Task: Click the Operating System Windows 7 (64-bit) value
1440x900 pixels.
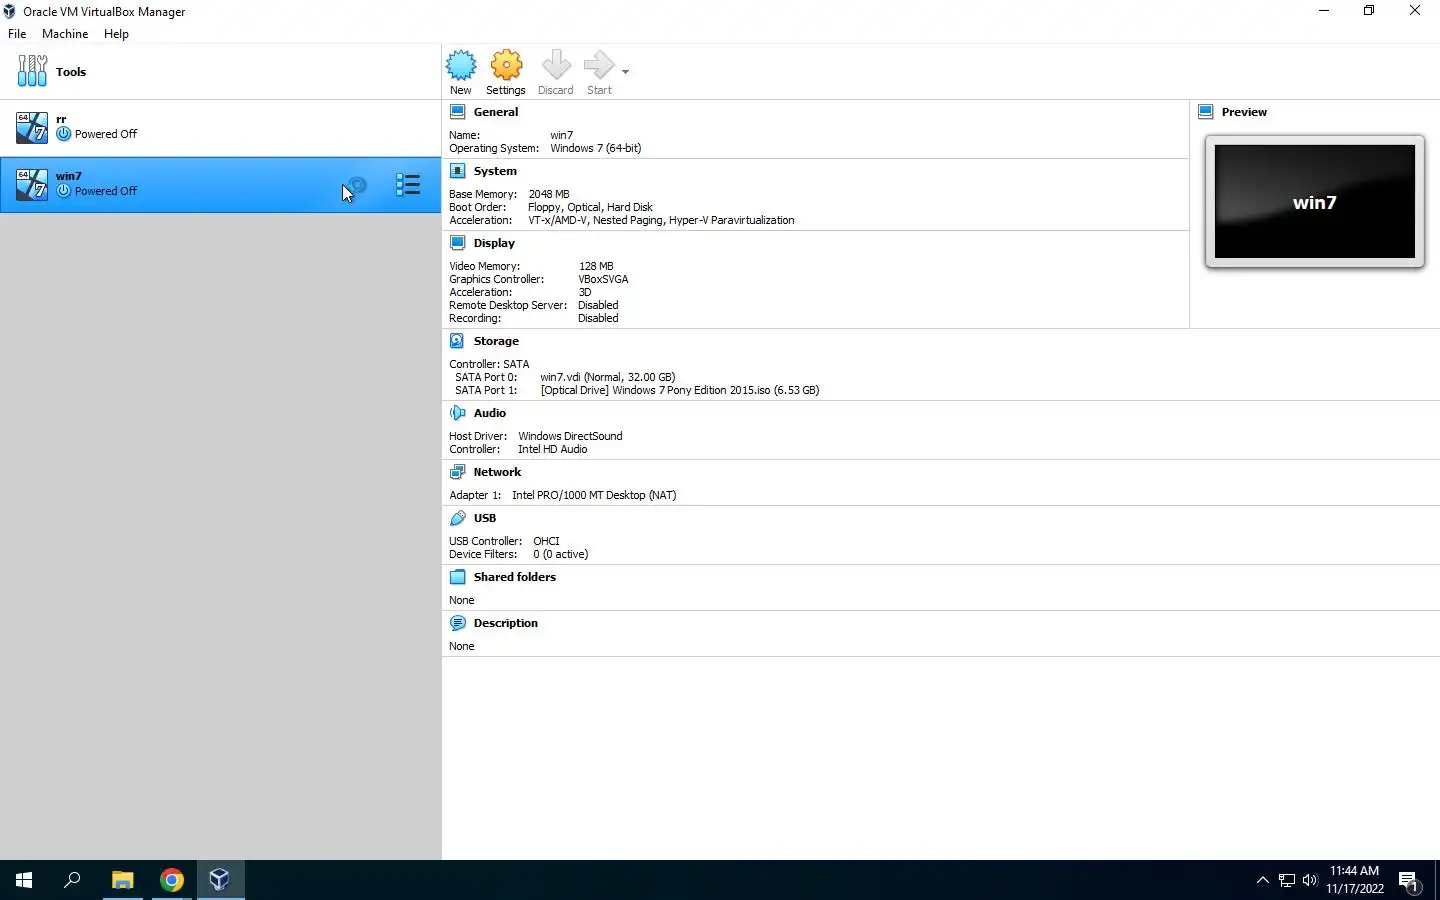Action: pyautogui.click(x=596, y=148)
